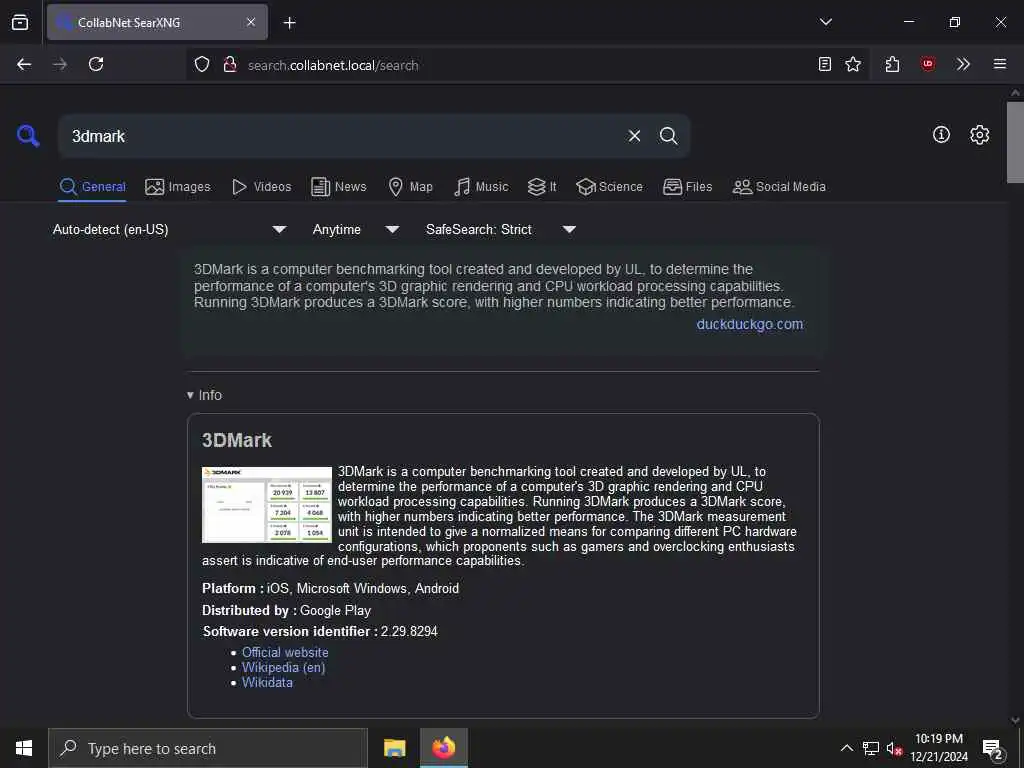Open the uBlock Origin extension

tap(928, 64)
